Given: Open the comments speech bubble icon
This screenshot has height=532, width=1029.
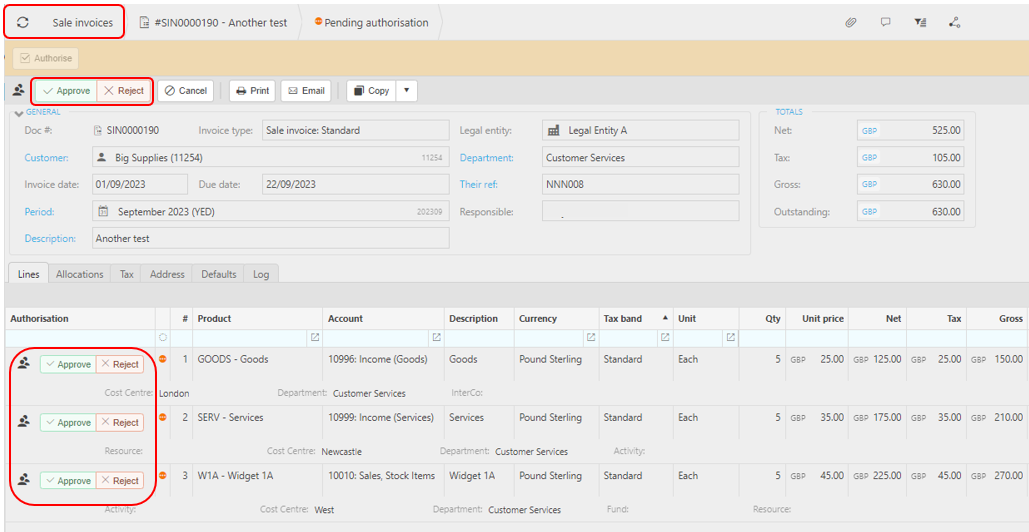Looking at the screenshot, I should (x=885, y=22).
